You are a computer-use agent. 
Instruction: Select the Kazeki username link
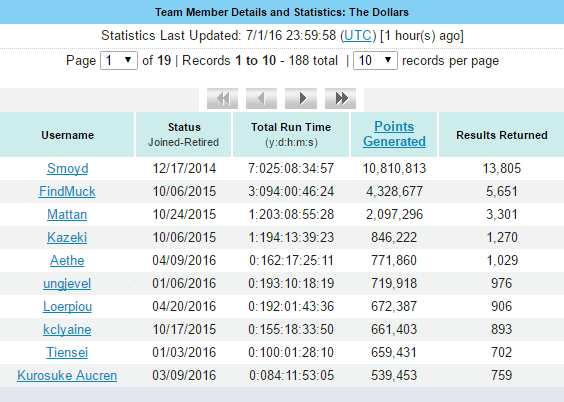pyautogui.click(x=67, y=237)
